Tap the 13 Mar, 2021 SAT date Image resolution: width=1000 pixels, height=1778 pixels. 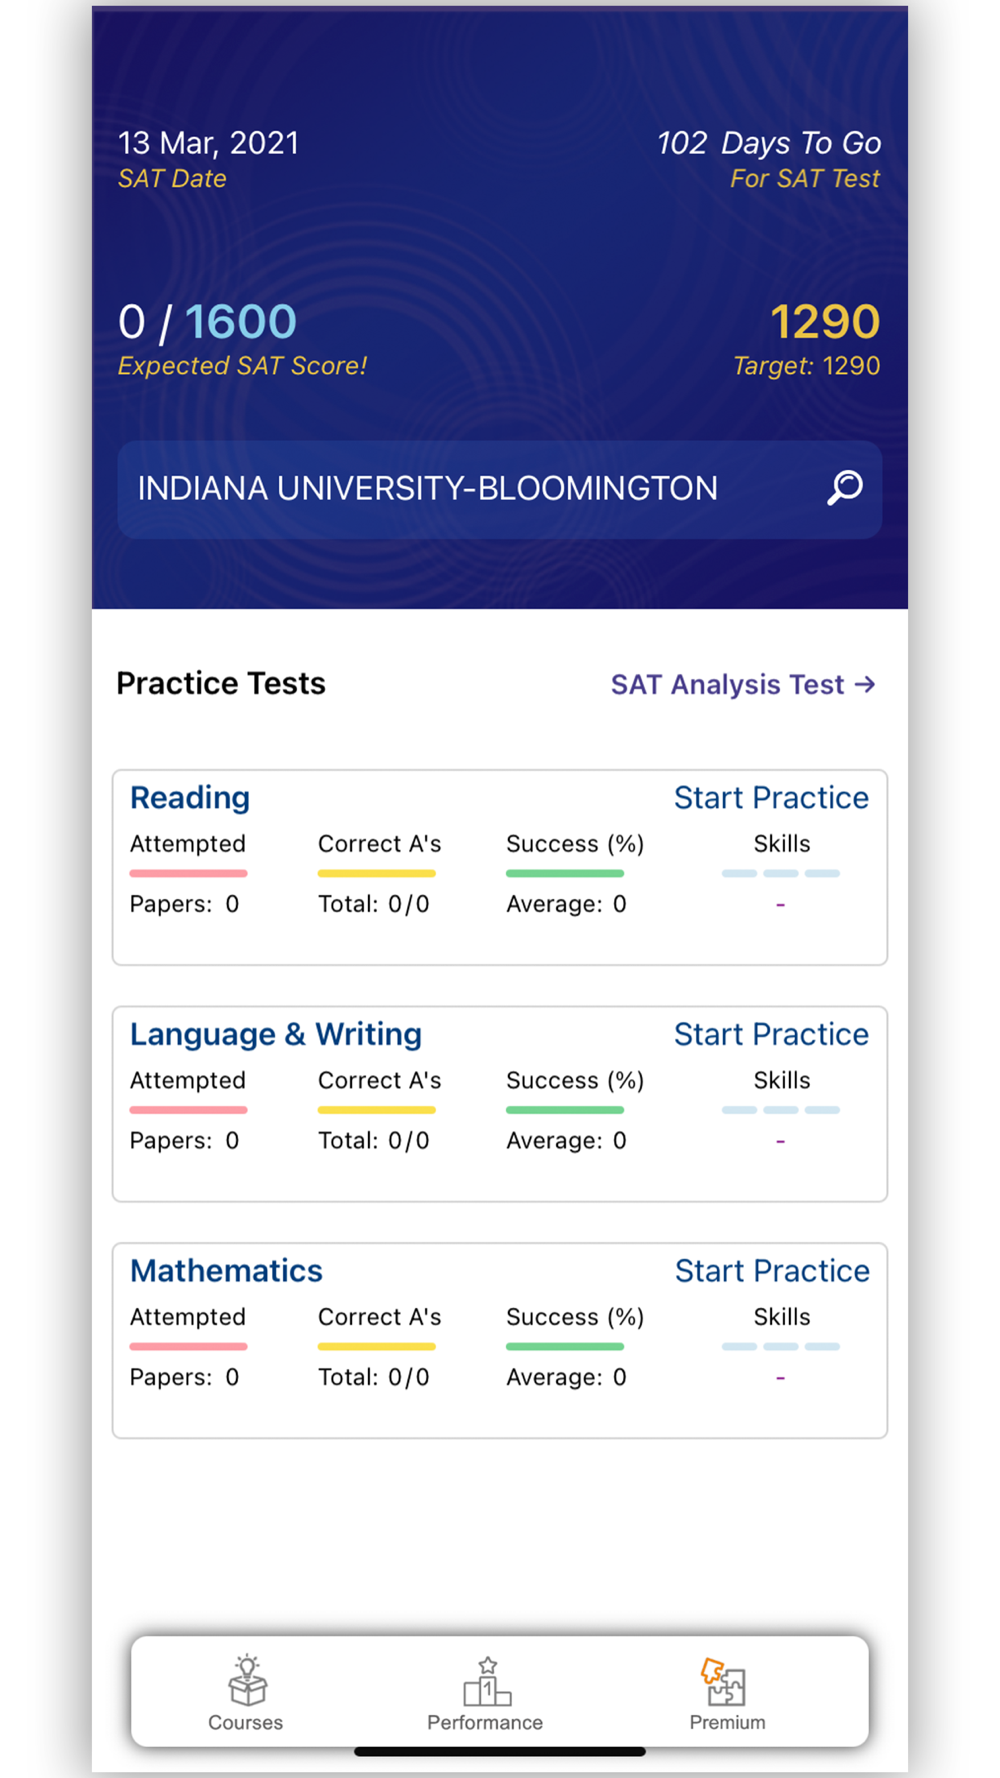(208, 143)
